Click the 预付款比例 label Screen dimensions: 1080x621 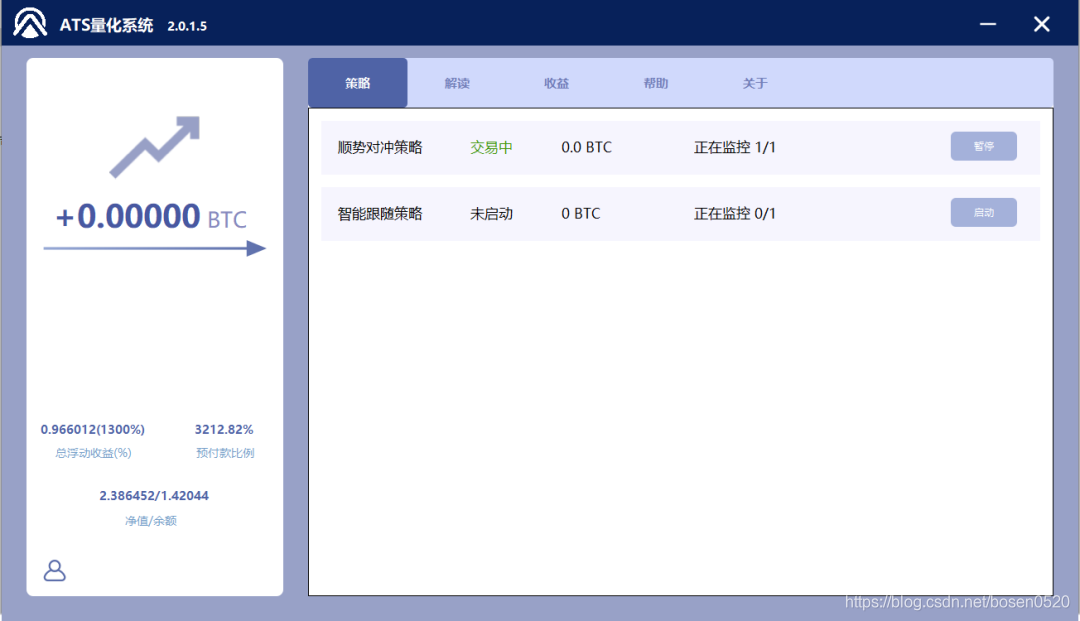click(x=224, y=452)
